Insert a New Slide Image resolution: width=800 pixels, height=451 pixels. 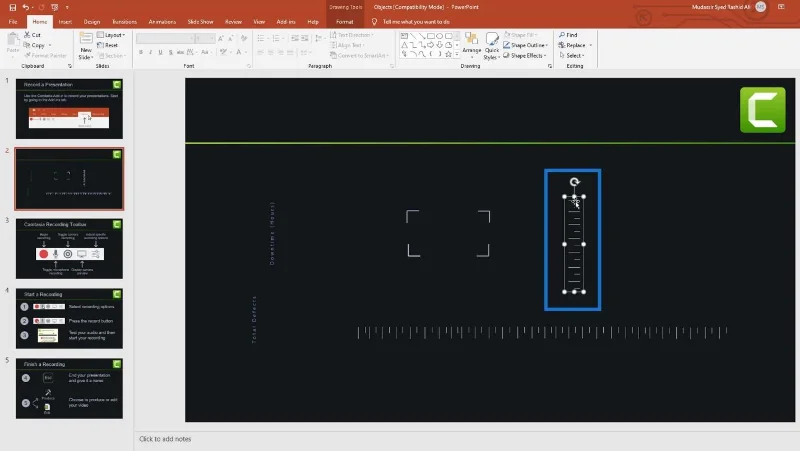[x=86, y=45]
